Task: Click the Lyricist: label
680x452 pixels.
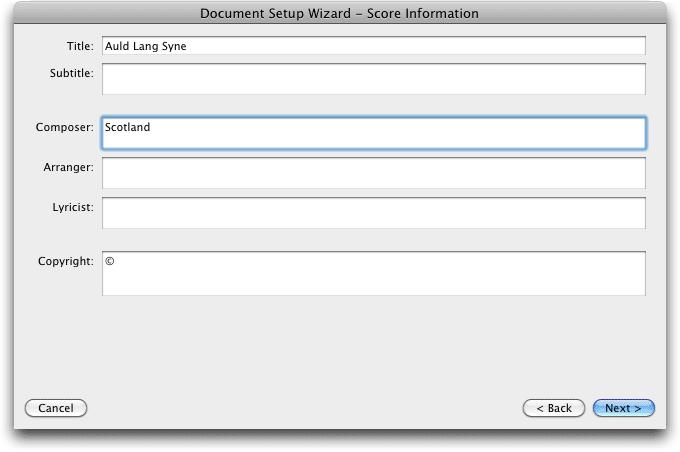Action: pyautogui.click(x=73, y=207)
